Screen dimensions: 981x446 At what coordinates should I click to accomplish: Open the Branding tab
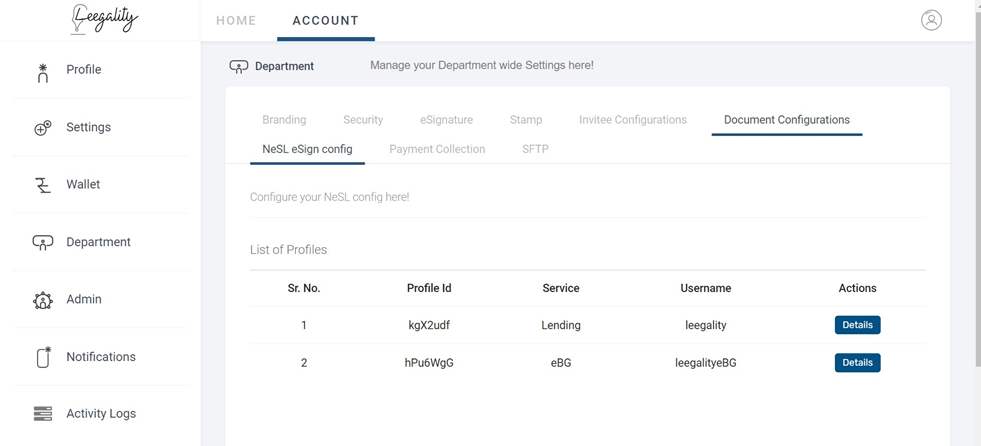[284, 119]
